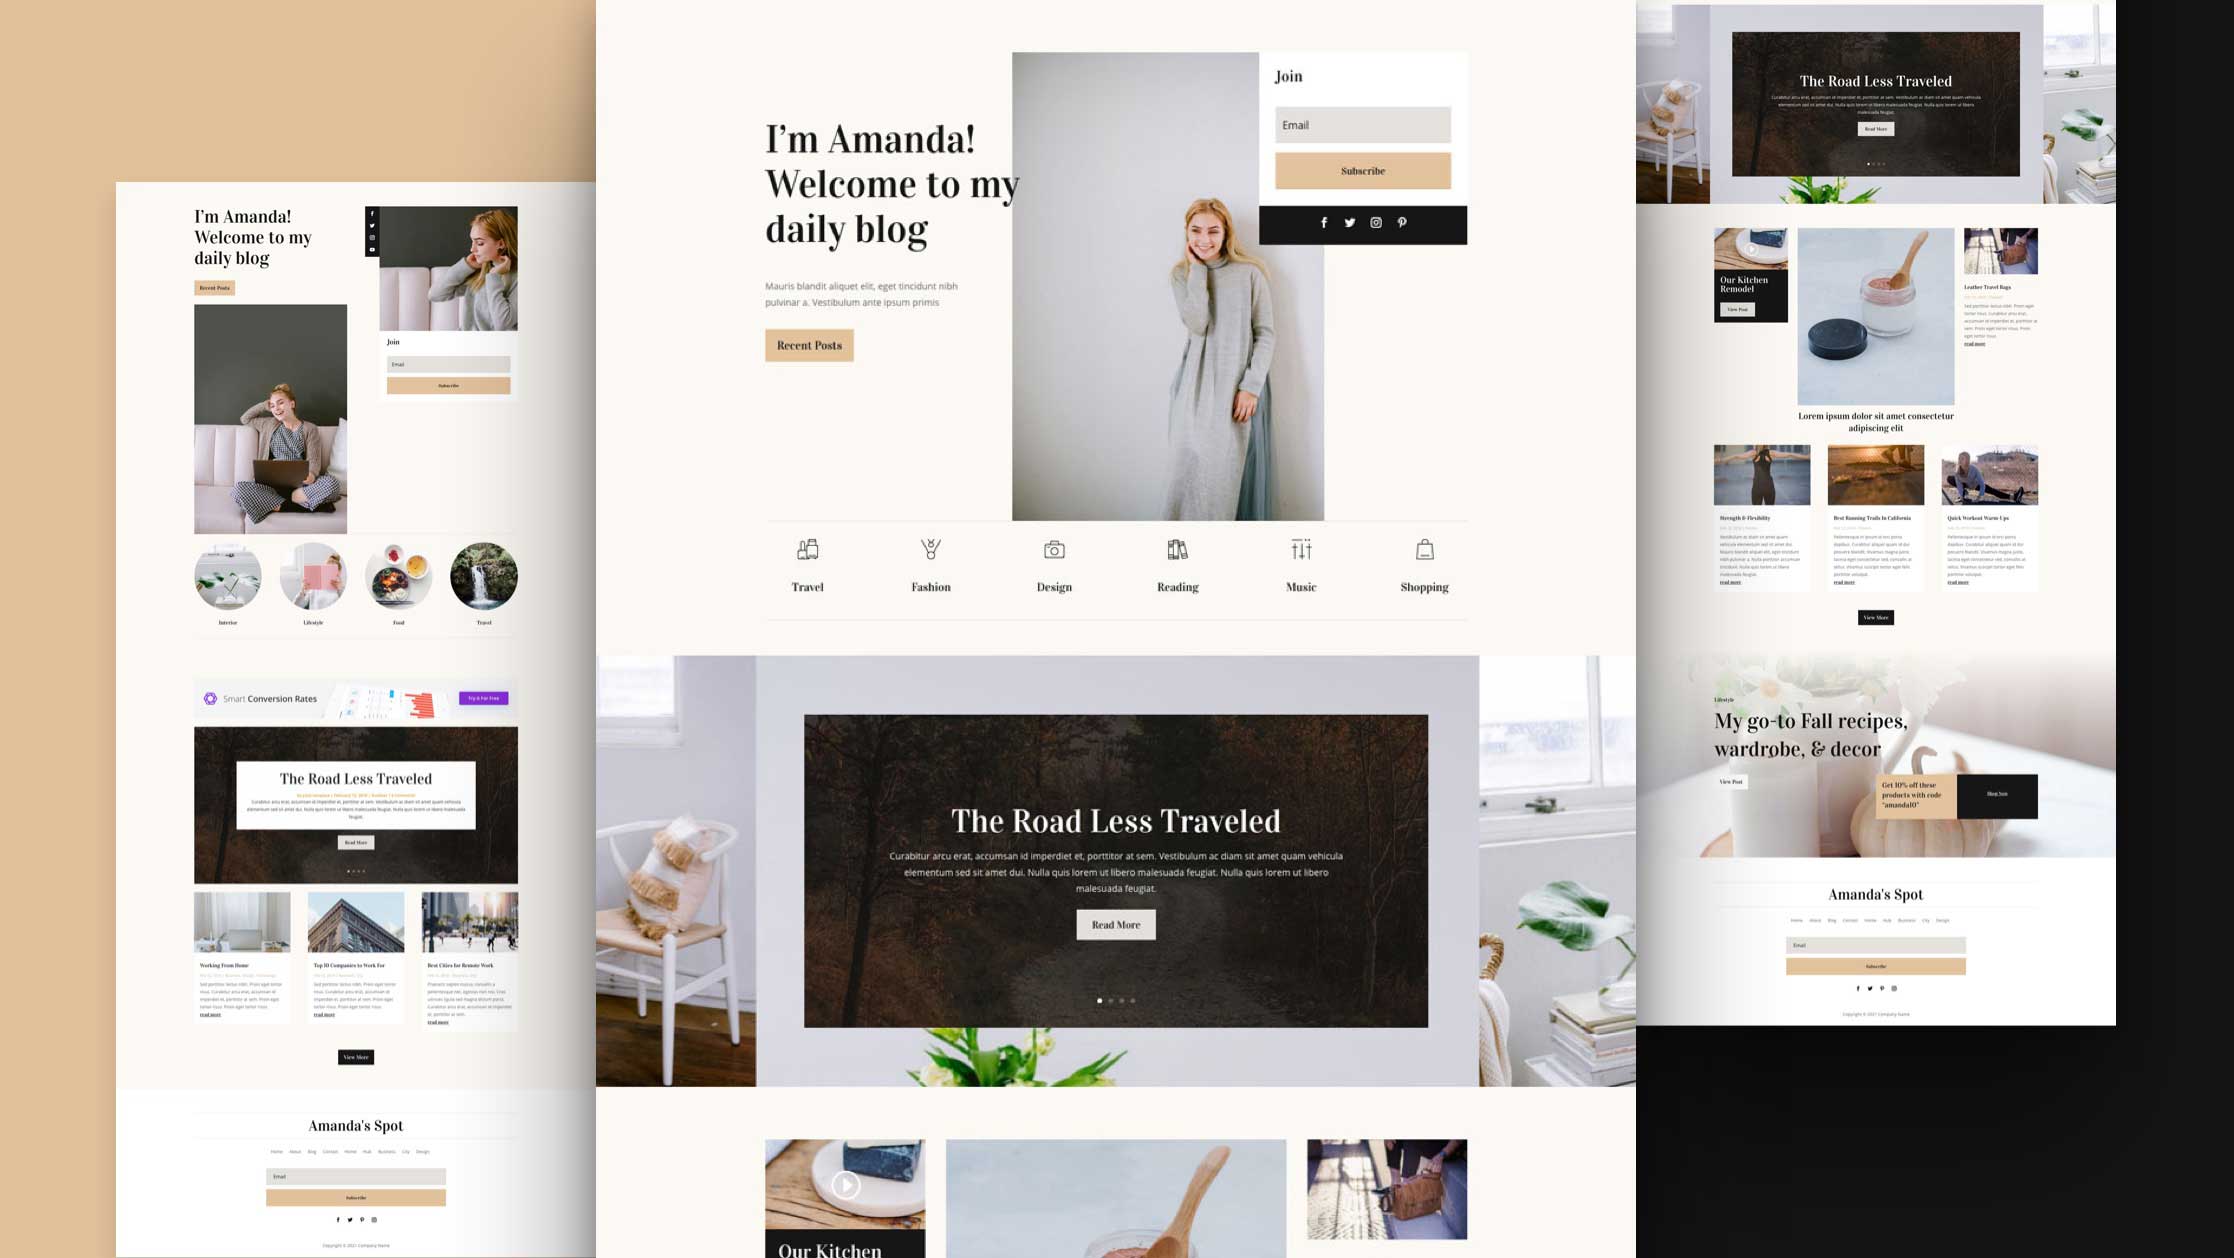Viewport: 2234px width, 1258px height.
Task: Click the Facebook social icon in Join panel
Action: coord(1323,222)
